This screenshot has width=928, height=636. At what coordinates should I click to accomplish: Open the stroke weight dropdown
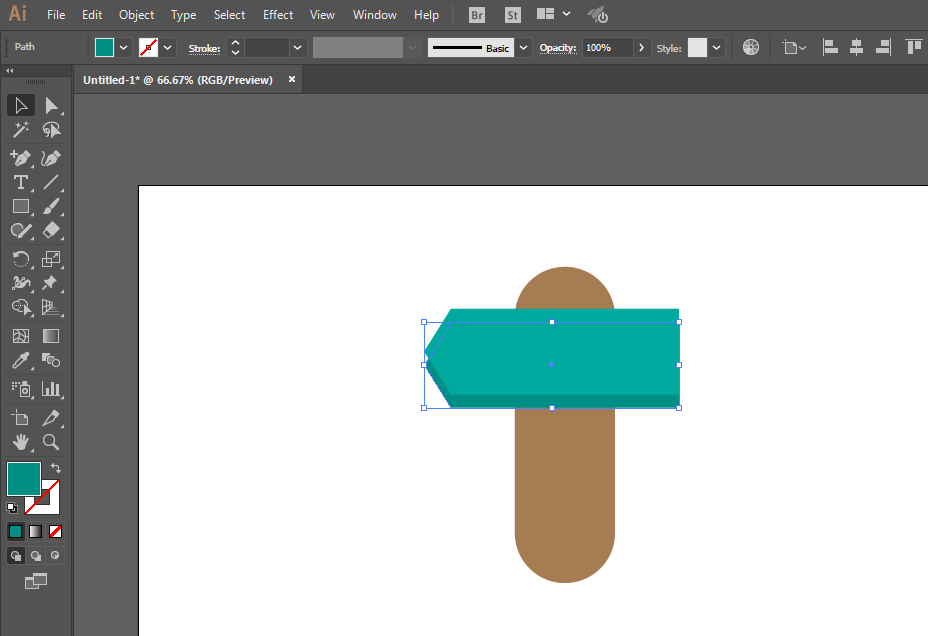[297, 48]
